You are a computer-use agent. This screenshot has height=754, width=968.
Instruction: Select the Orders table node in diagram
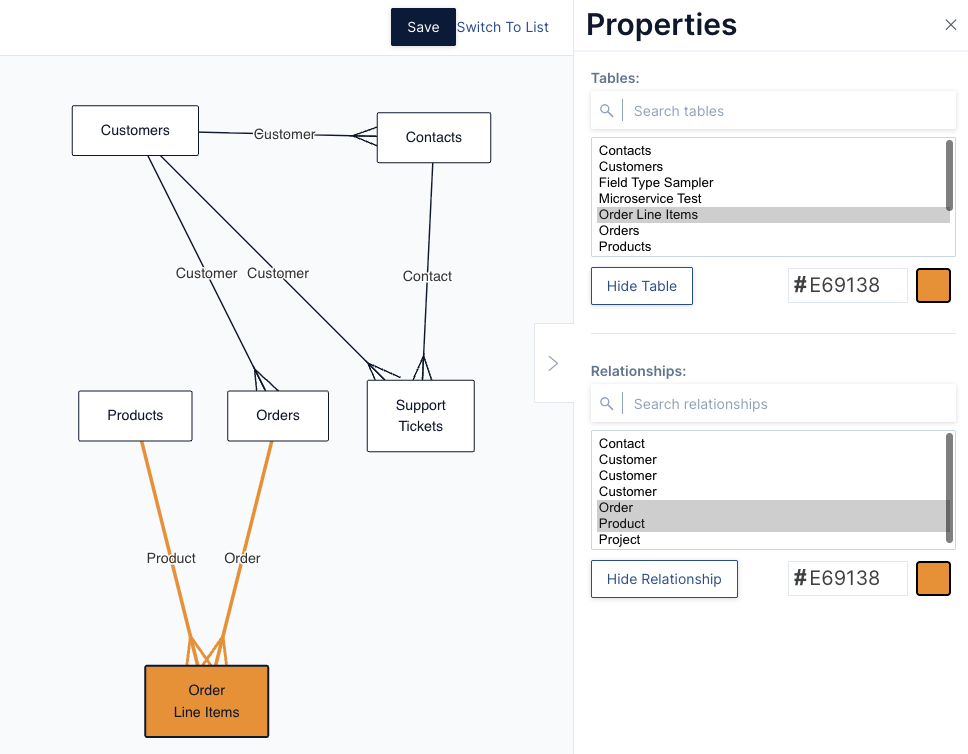click(x=278, y=416)
